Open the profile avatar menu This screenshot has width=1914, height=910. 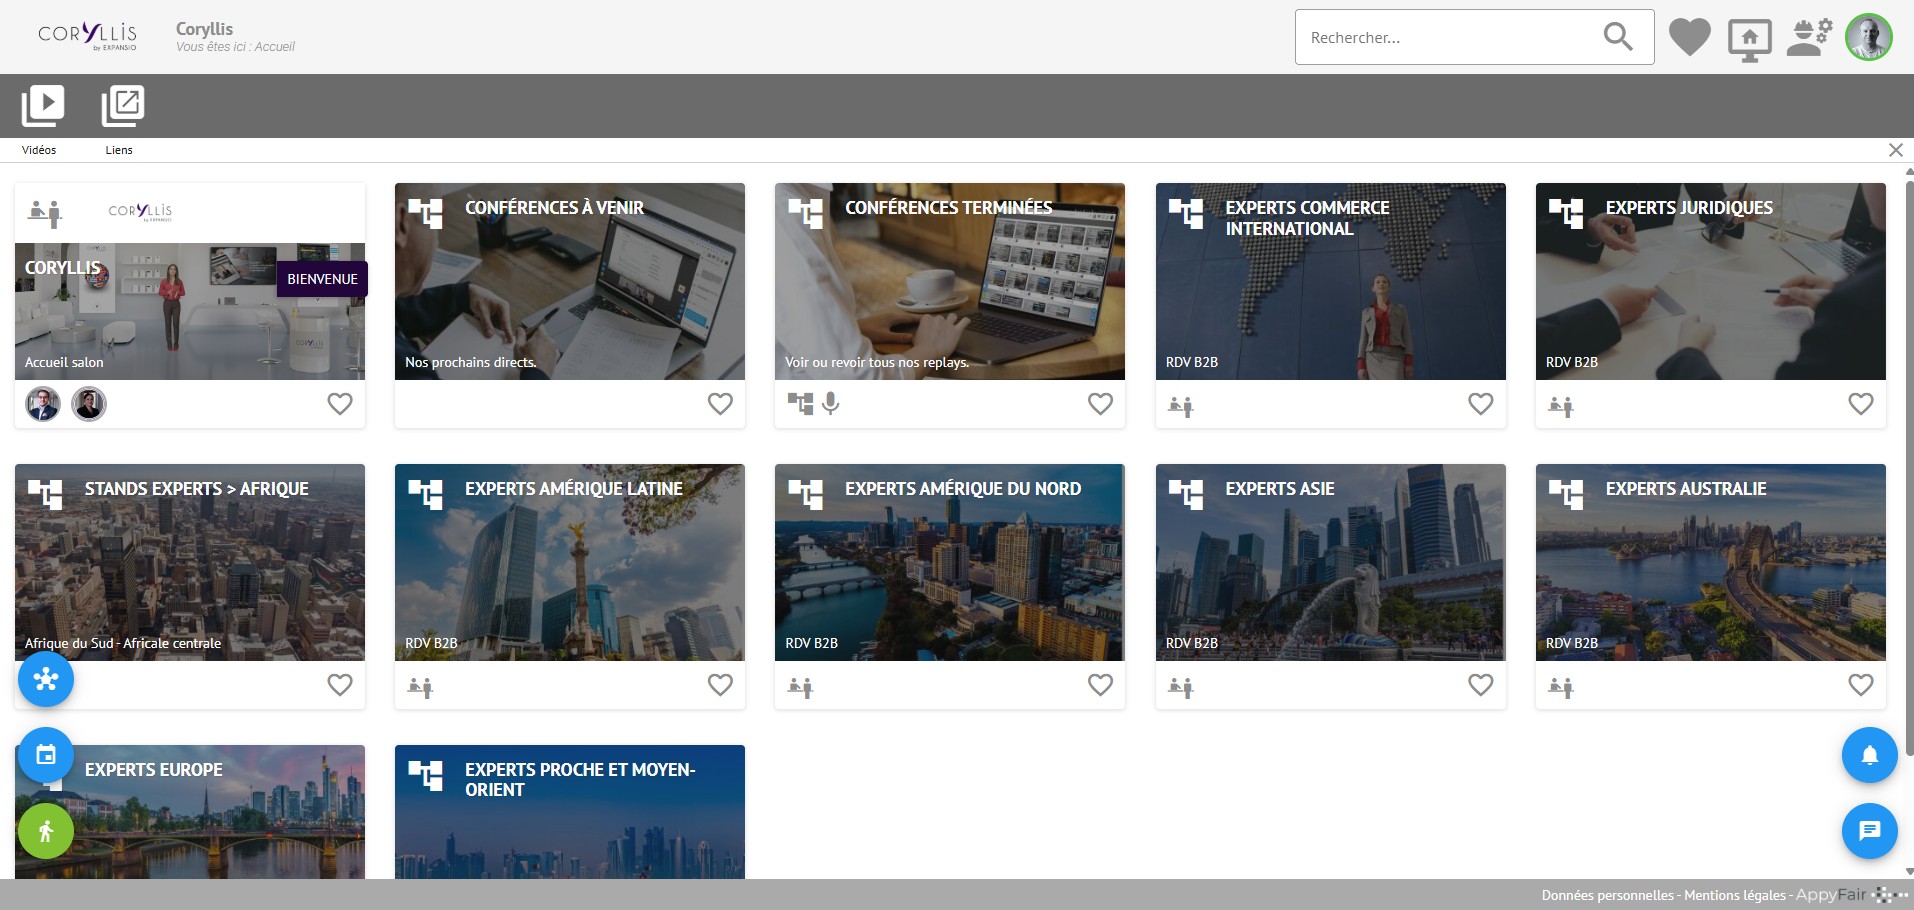[1868, 38]
